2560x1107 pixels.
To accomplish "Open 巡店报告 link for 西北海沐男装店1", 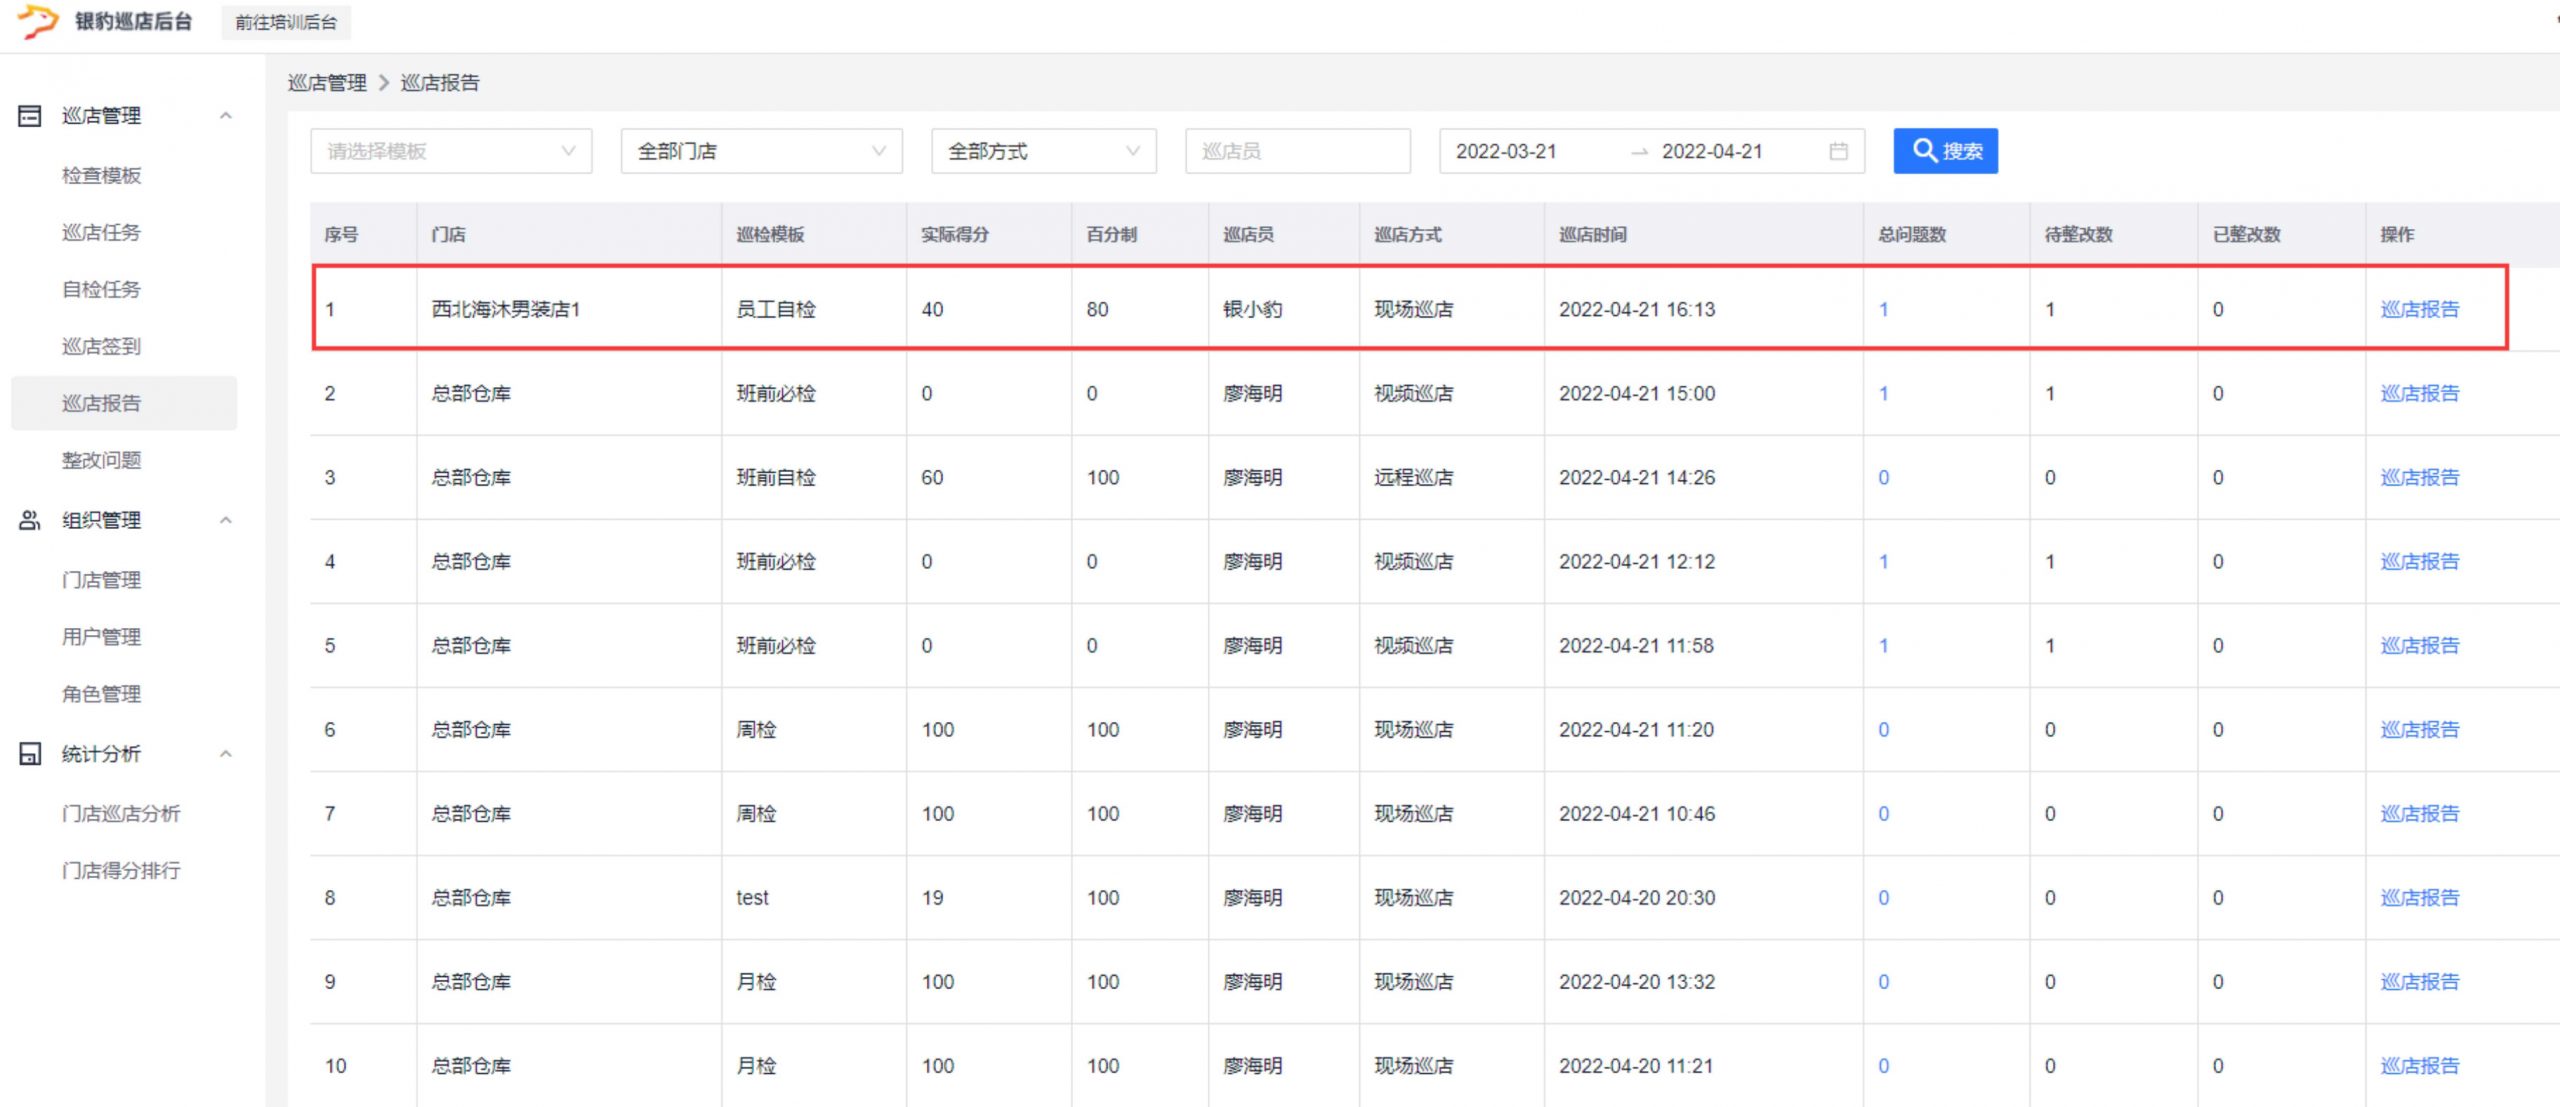I will pyautogui.click(x=2419, y=309).
